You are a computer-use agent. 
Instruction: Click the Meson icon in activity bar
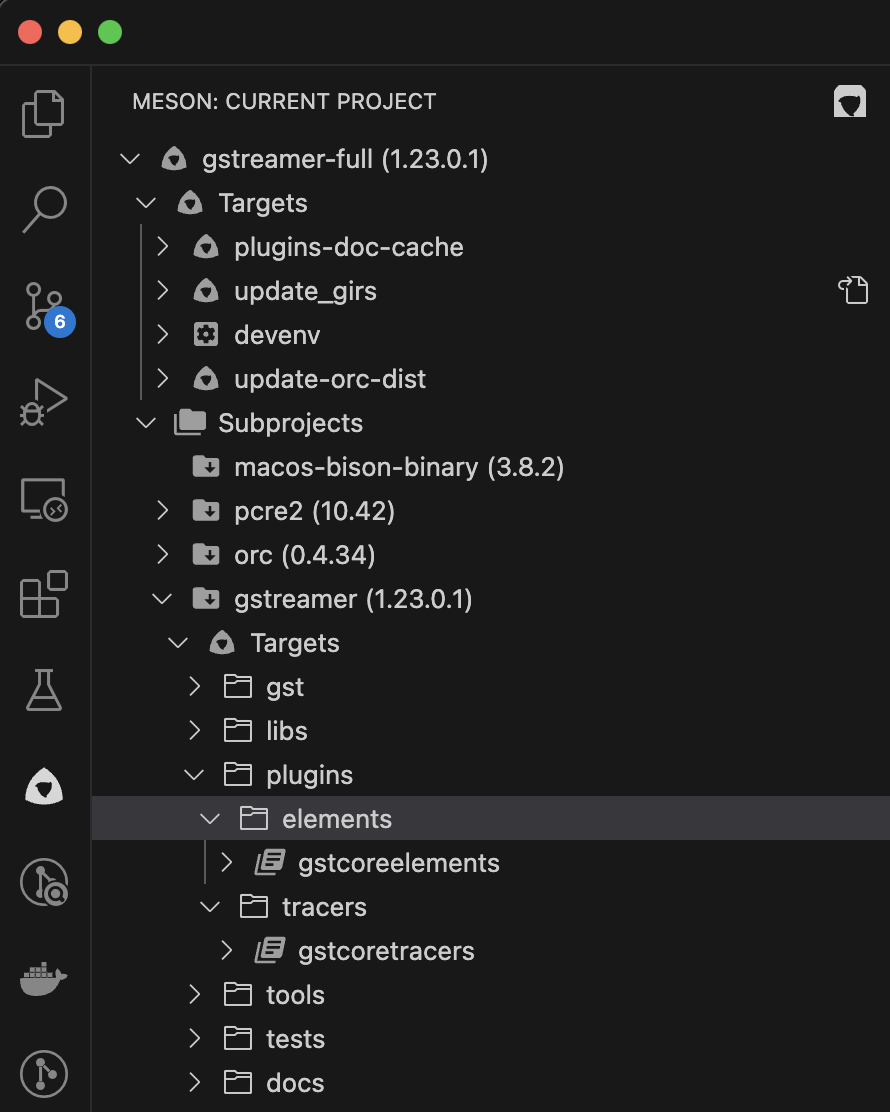44,787
